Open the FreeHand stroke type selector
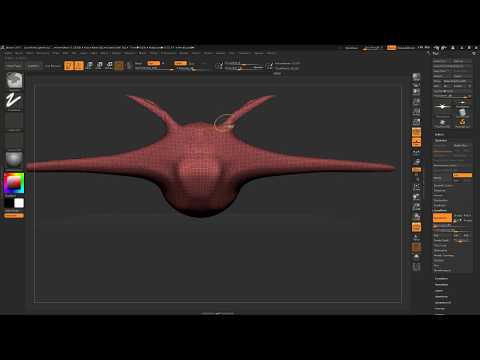 pos(14,100)
